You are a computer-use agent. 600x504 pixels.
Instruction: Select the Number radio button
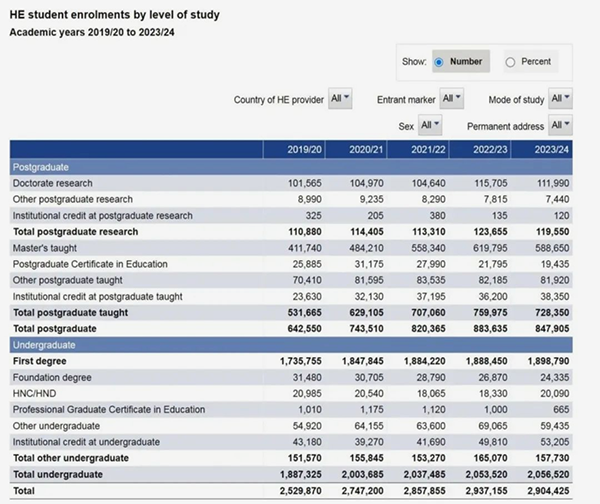439,62
